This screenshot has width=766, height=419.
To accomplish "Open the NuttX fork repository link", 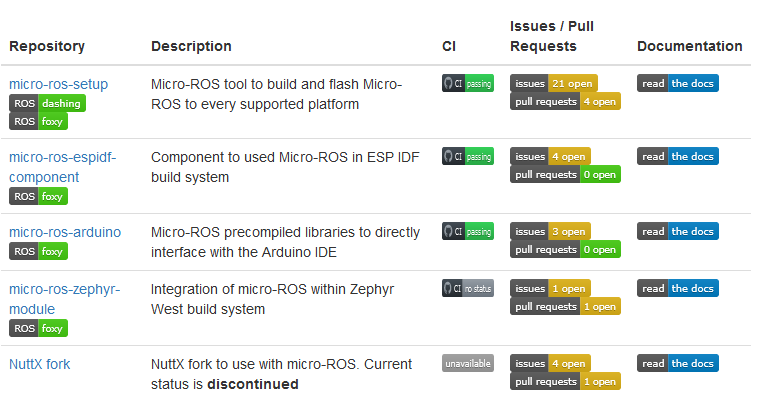I will [40, 364].
